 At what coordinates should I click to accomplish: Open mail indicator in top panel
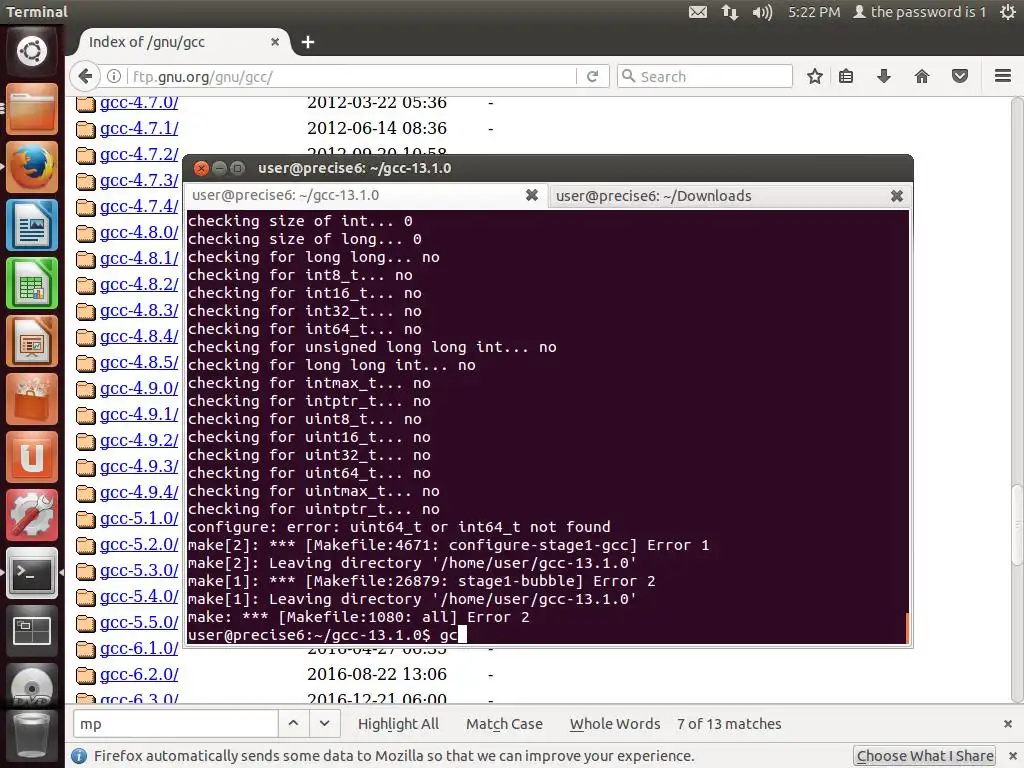pyautogui.click(x=697, y=12)
